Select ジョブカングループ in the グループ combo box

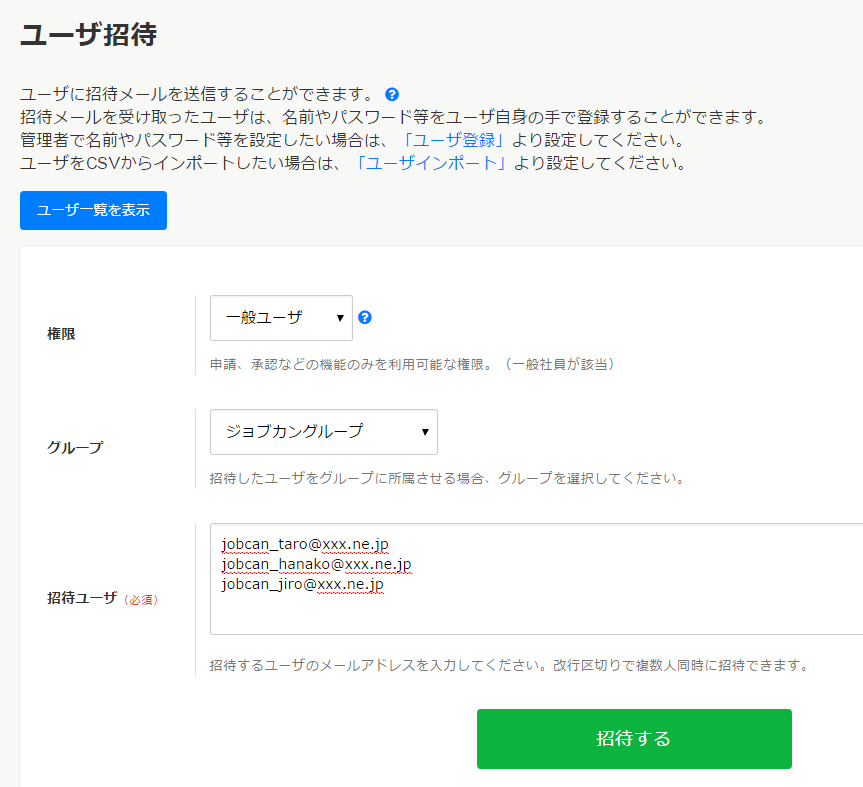[x=323, y=431]
